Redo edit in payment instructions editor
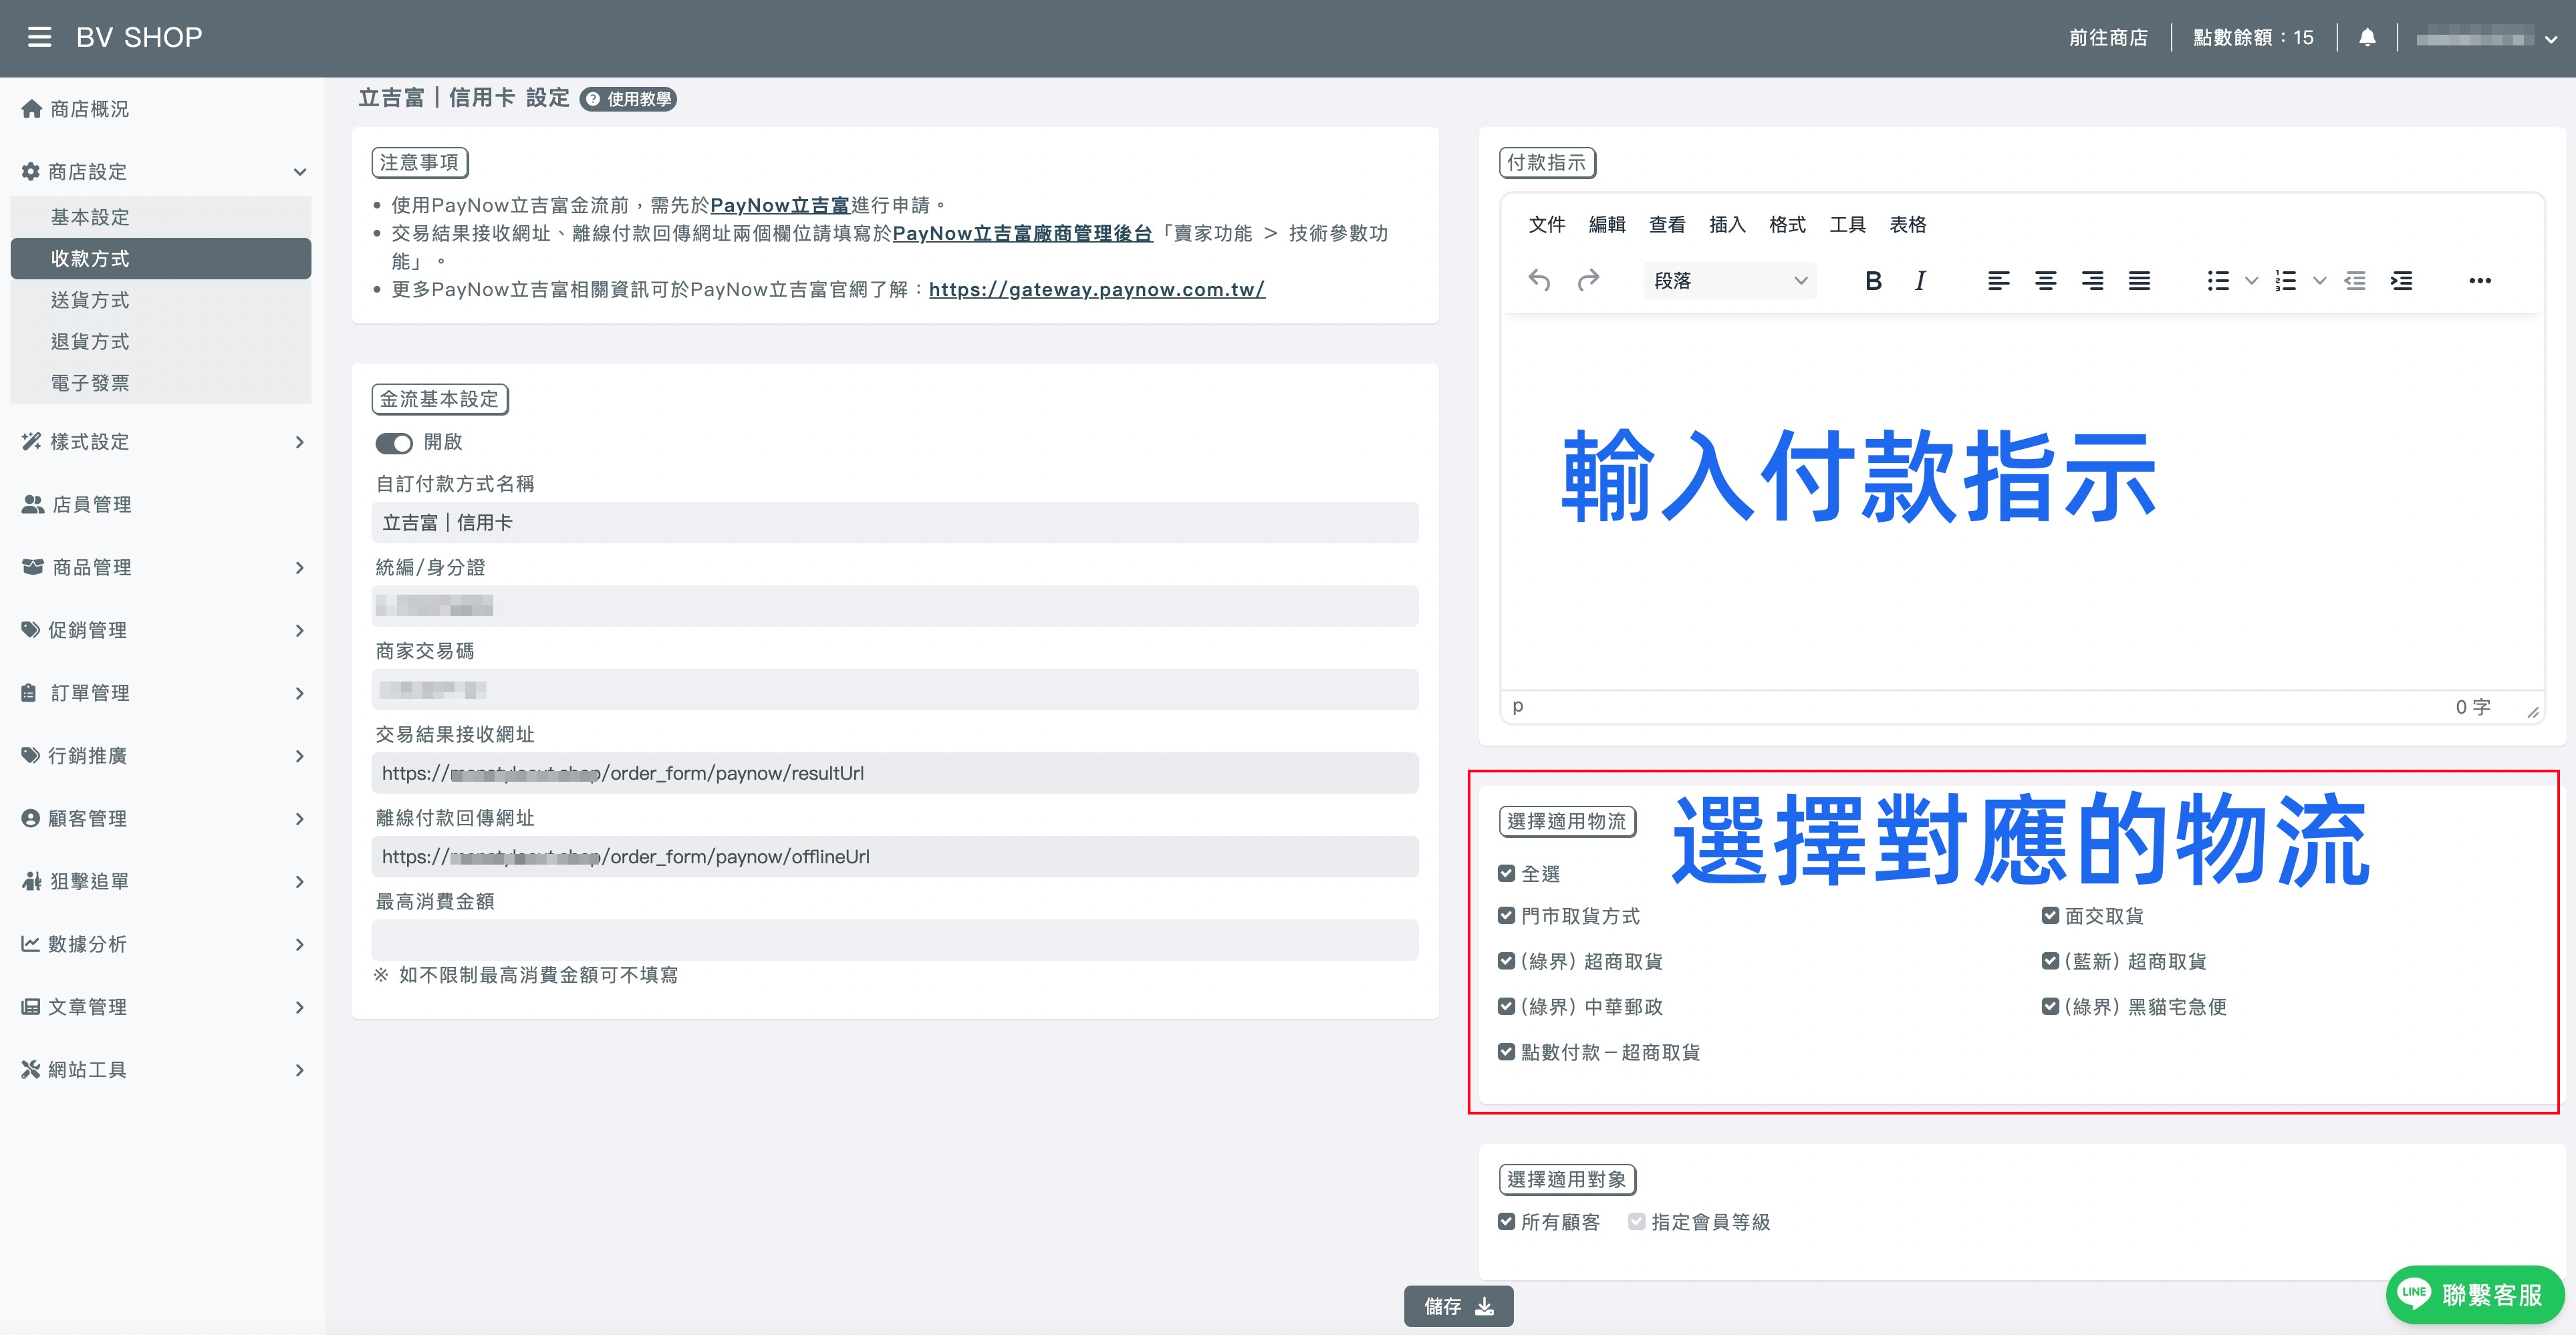 pyautogui.click(x=1588, y=281)
